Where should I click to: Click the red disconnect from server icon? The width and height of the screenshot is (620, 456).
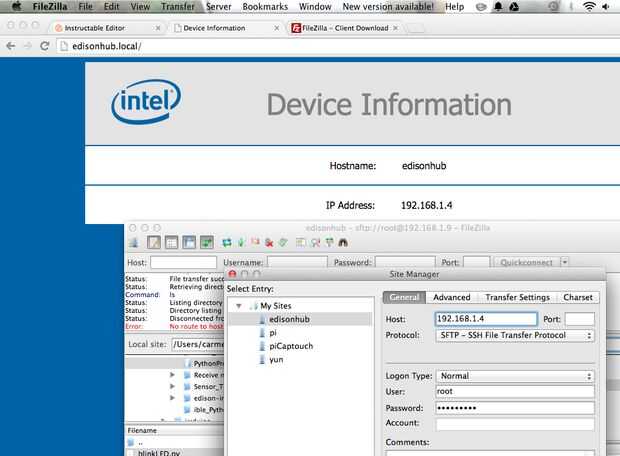(x=269, y=242)
